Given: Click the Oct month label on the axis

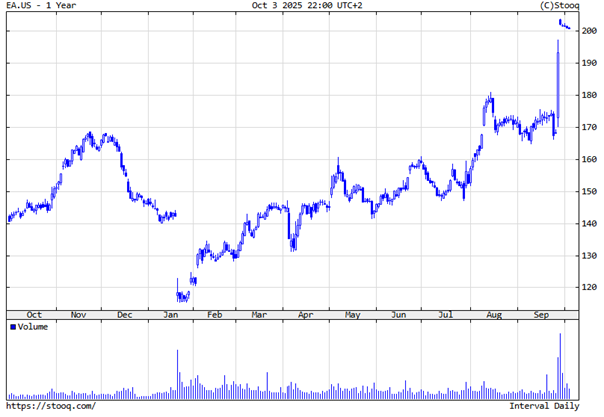Looking at the screenshot, I should [x=34, y=314].
